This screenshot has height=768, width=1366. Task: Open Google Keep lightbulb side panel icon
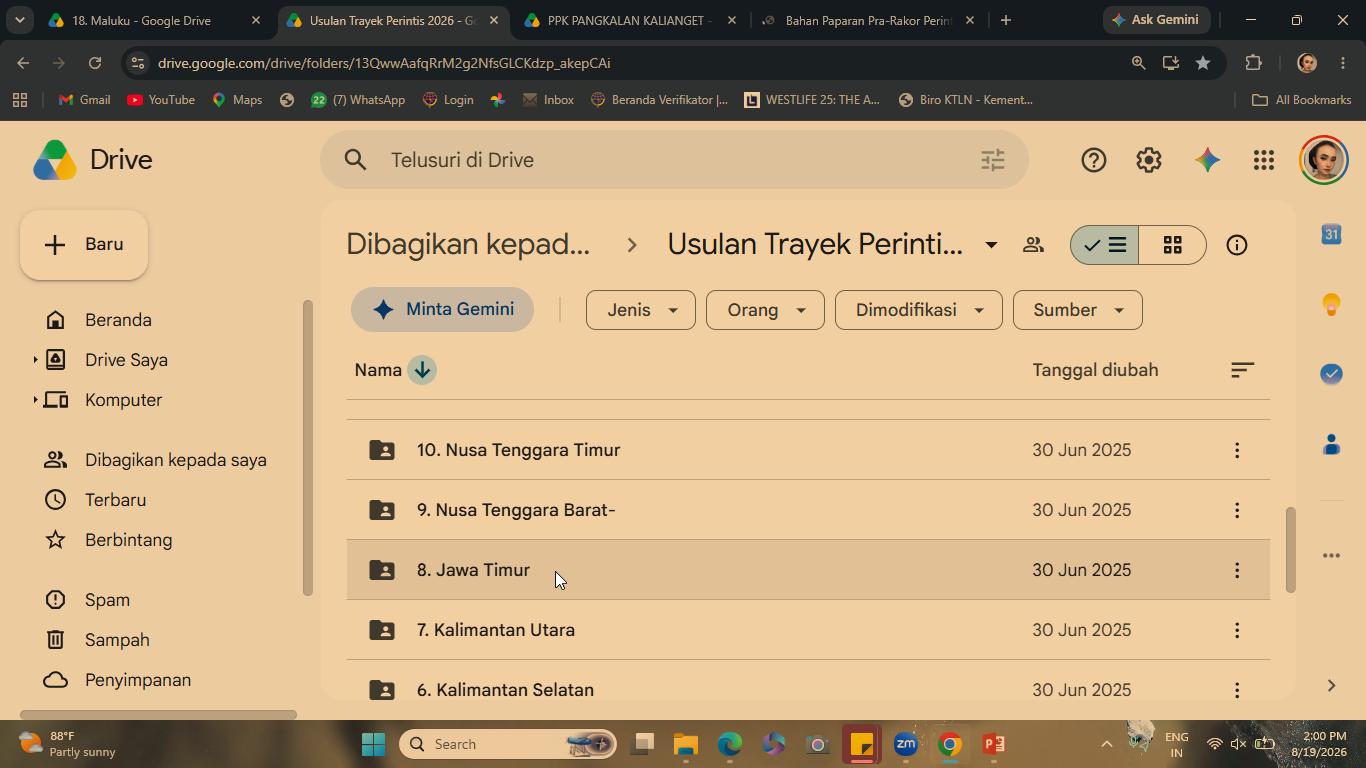coord(1331,304)
